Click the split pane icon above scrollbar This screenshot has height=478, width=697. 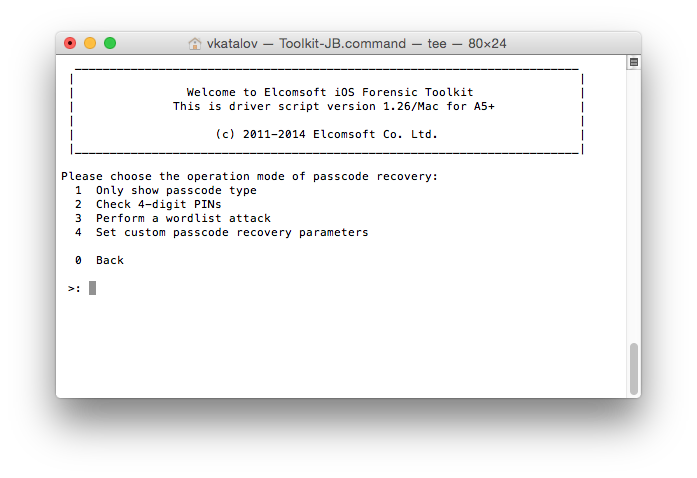point(632,62)
